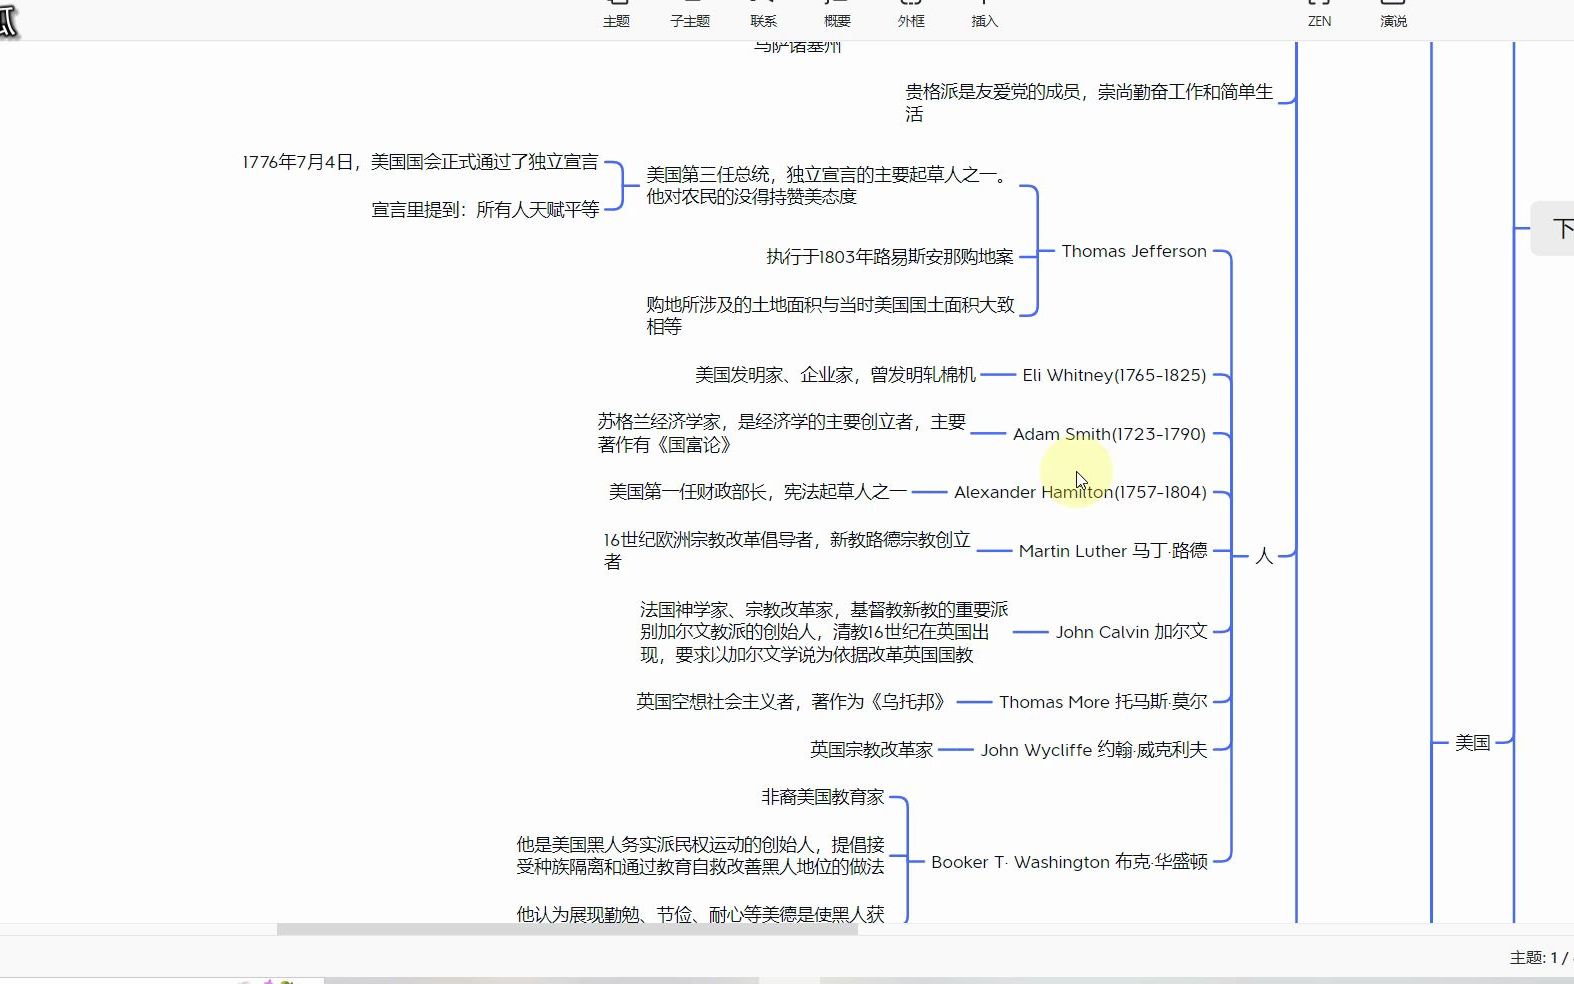Select the 人 parent node
The width and height of the screenshot is (1574, 984).
[x=1264, y=556]
